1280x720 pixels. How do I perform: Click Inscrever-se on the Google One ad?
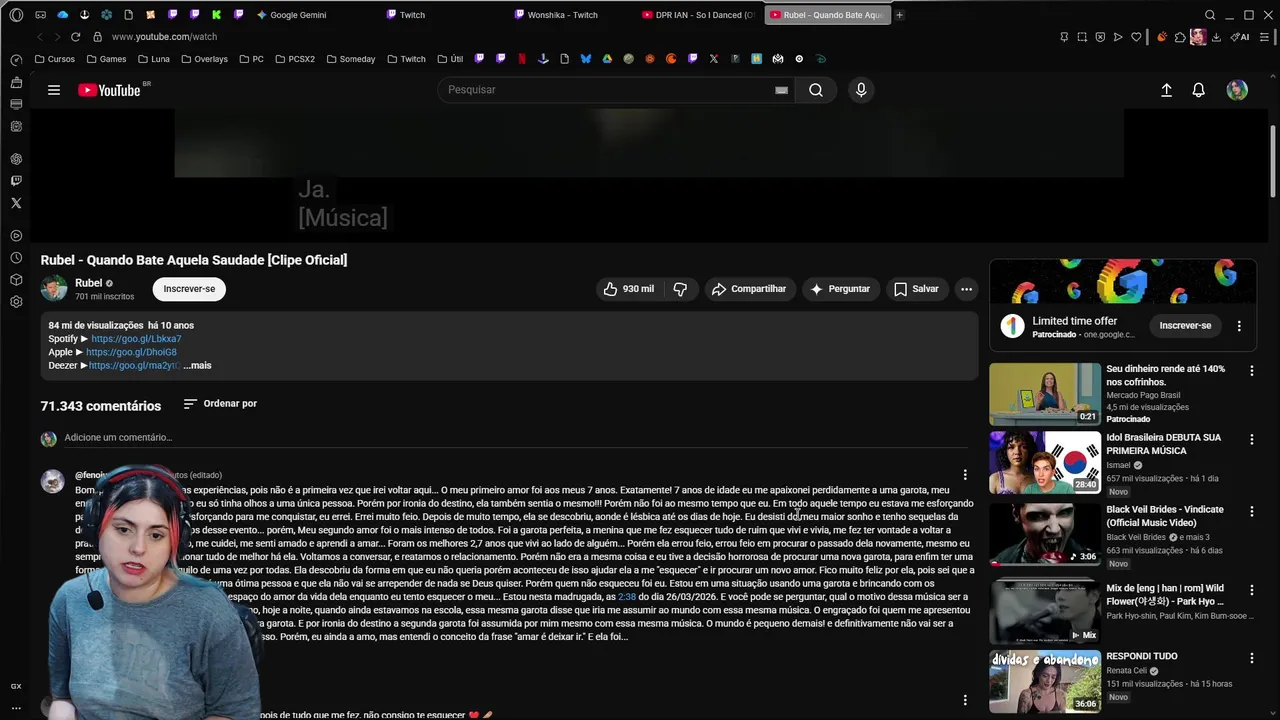1185,326
